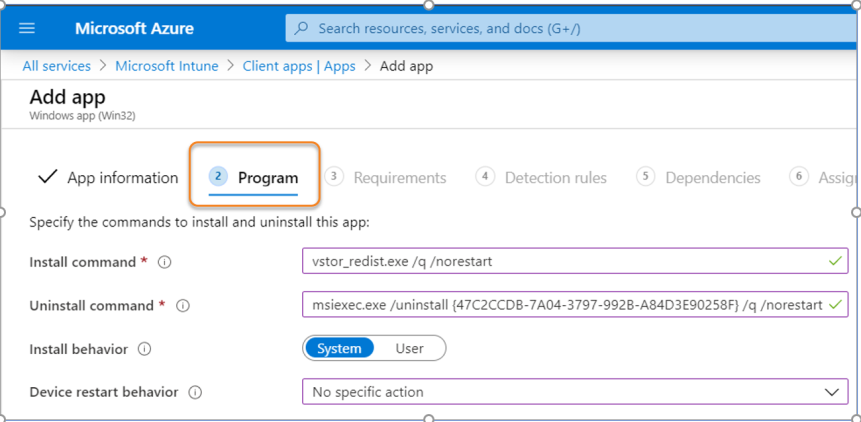The height and width of the screenshot is (422, 861).
Task: Click Uninstall command info icon
Action: [x=183, y=306]
